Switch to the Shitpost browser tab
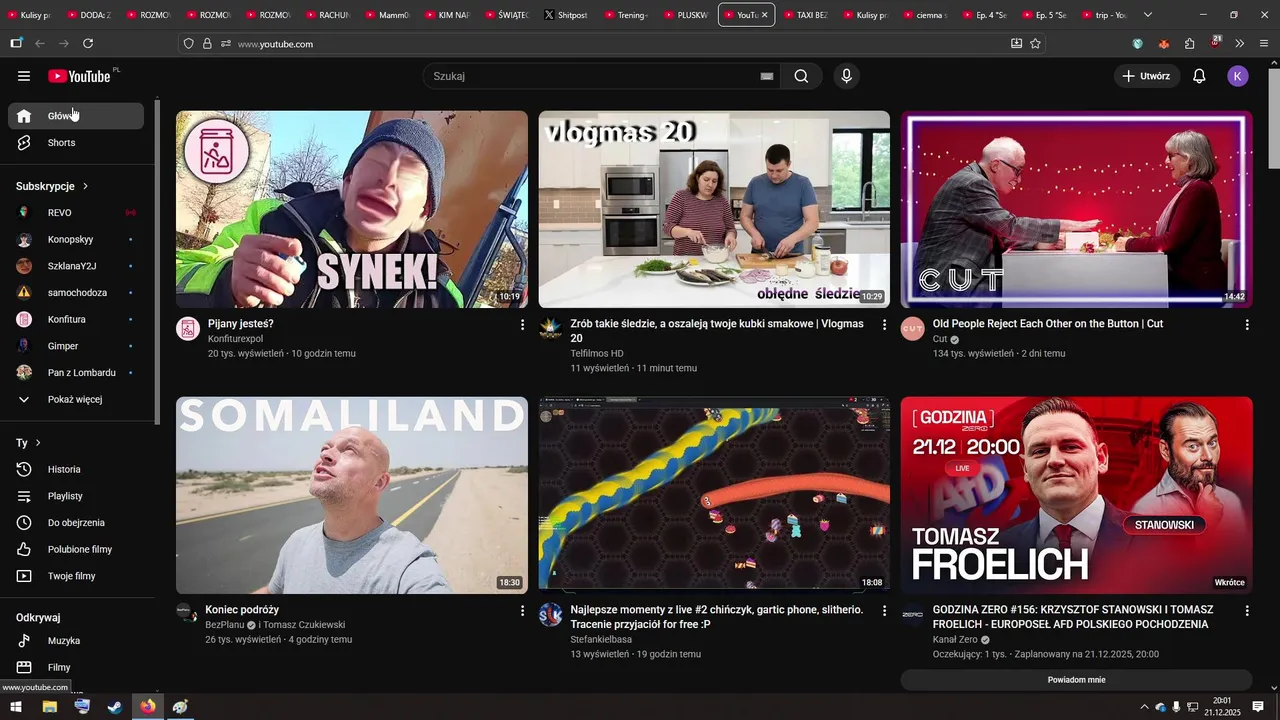This screenshot has width=1280, height=720. tap(567, 15)
